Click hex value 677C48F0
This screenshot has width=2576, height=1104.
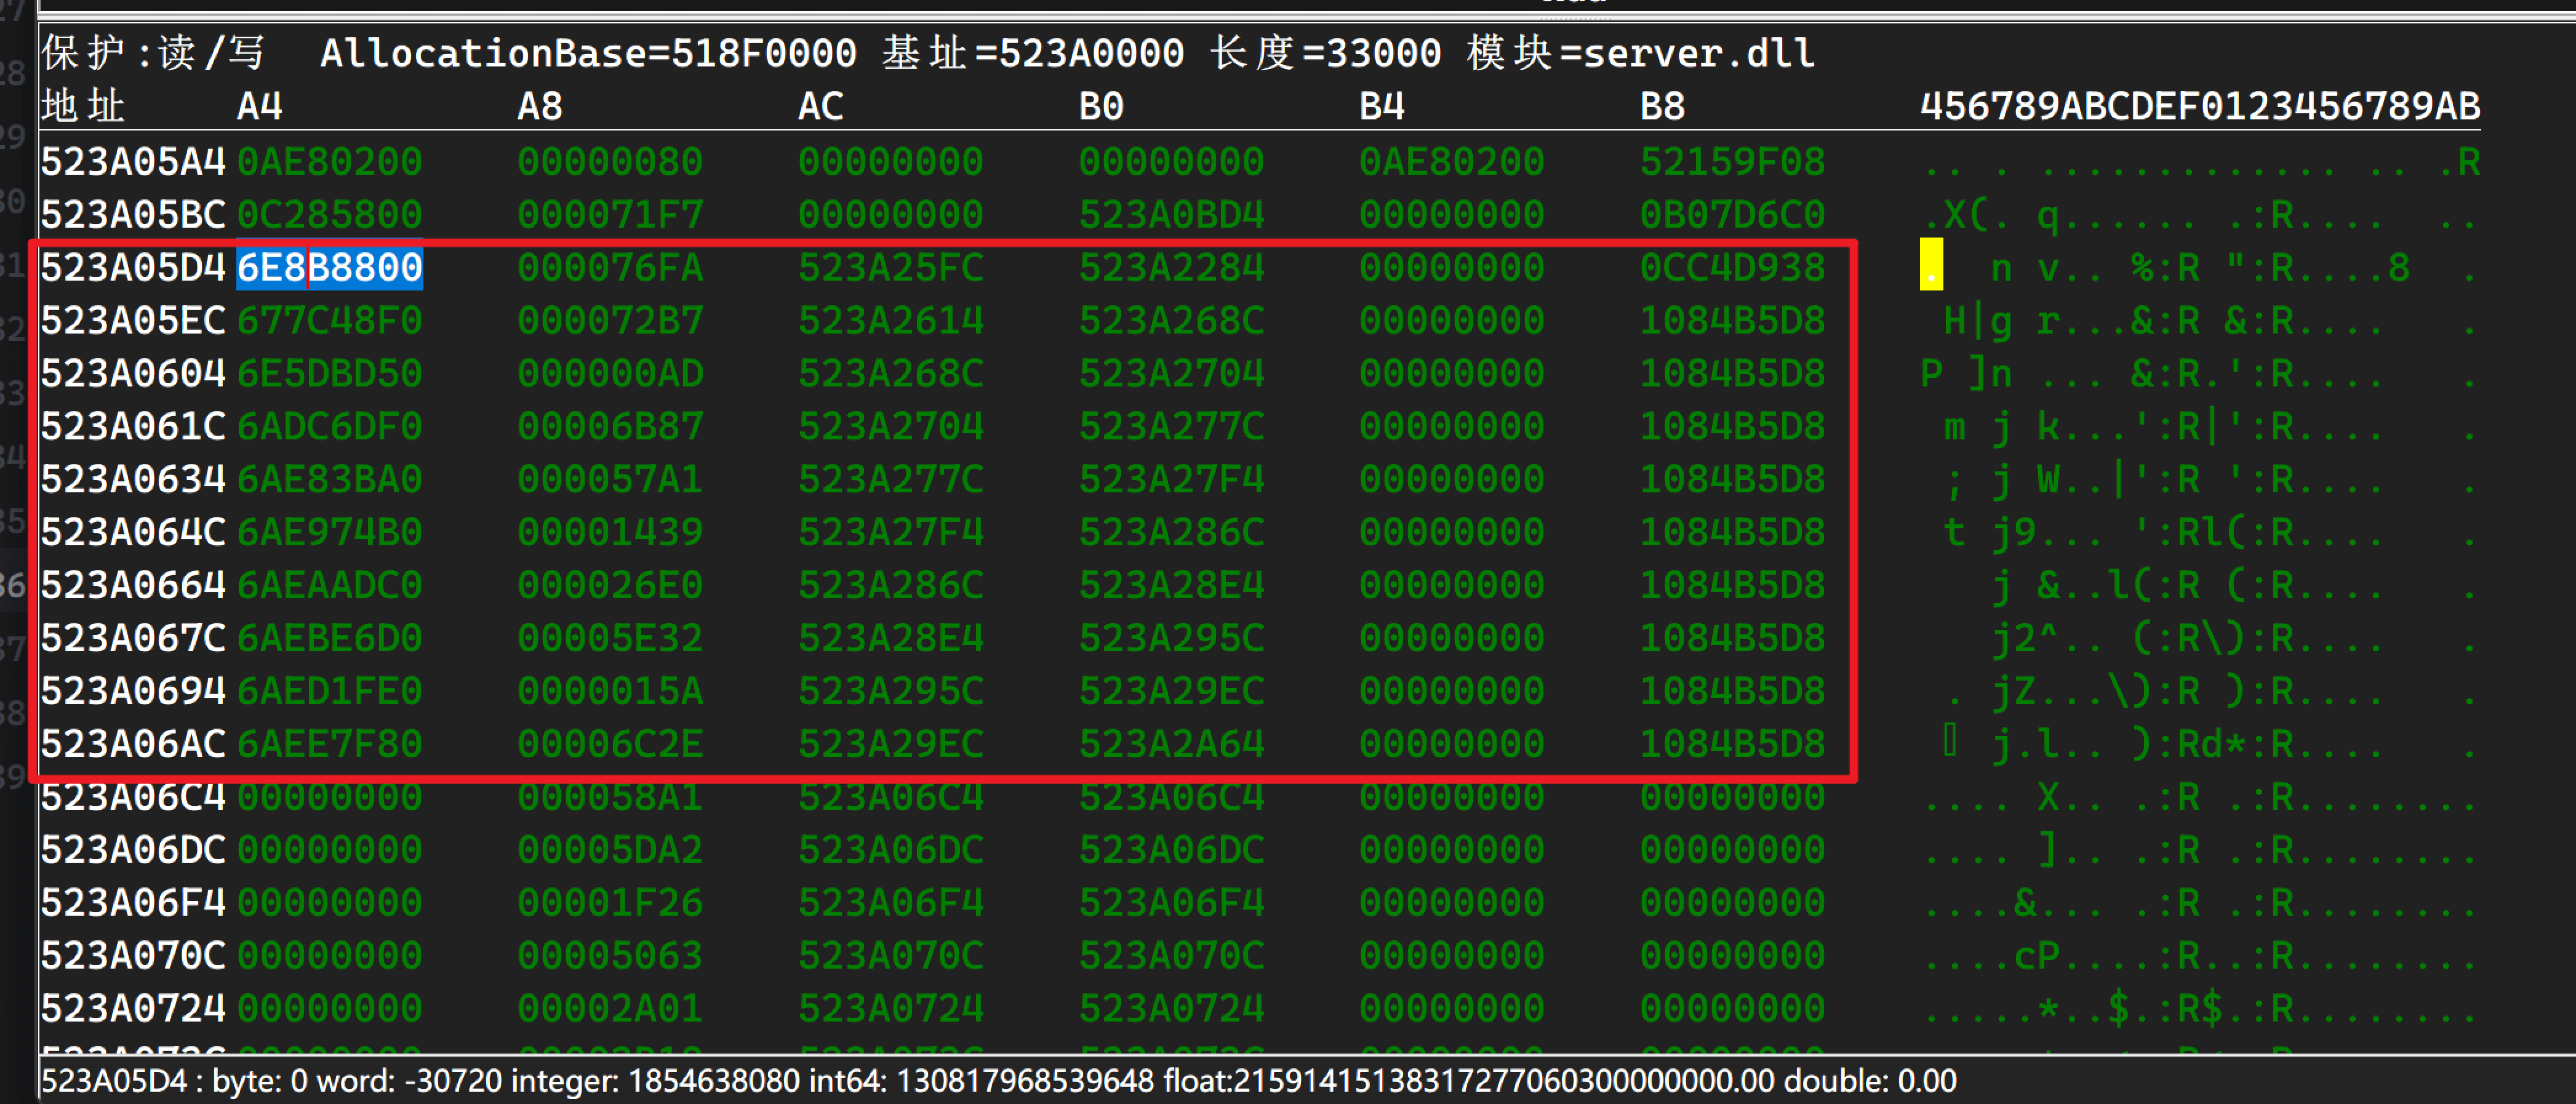click(x=329, y=320)
